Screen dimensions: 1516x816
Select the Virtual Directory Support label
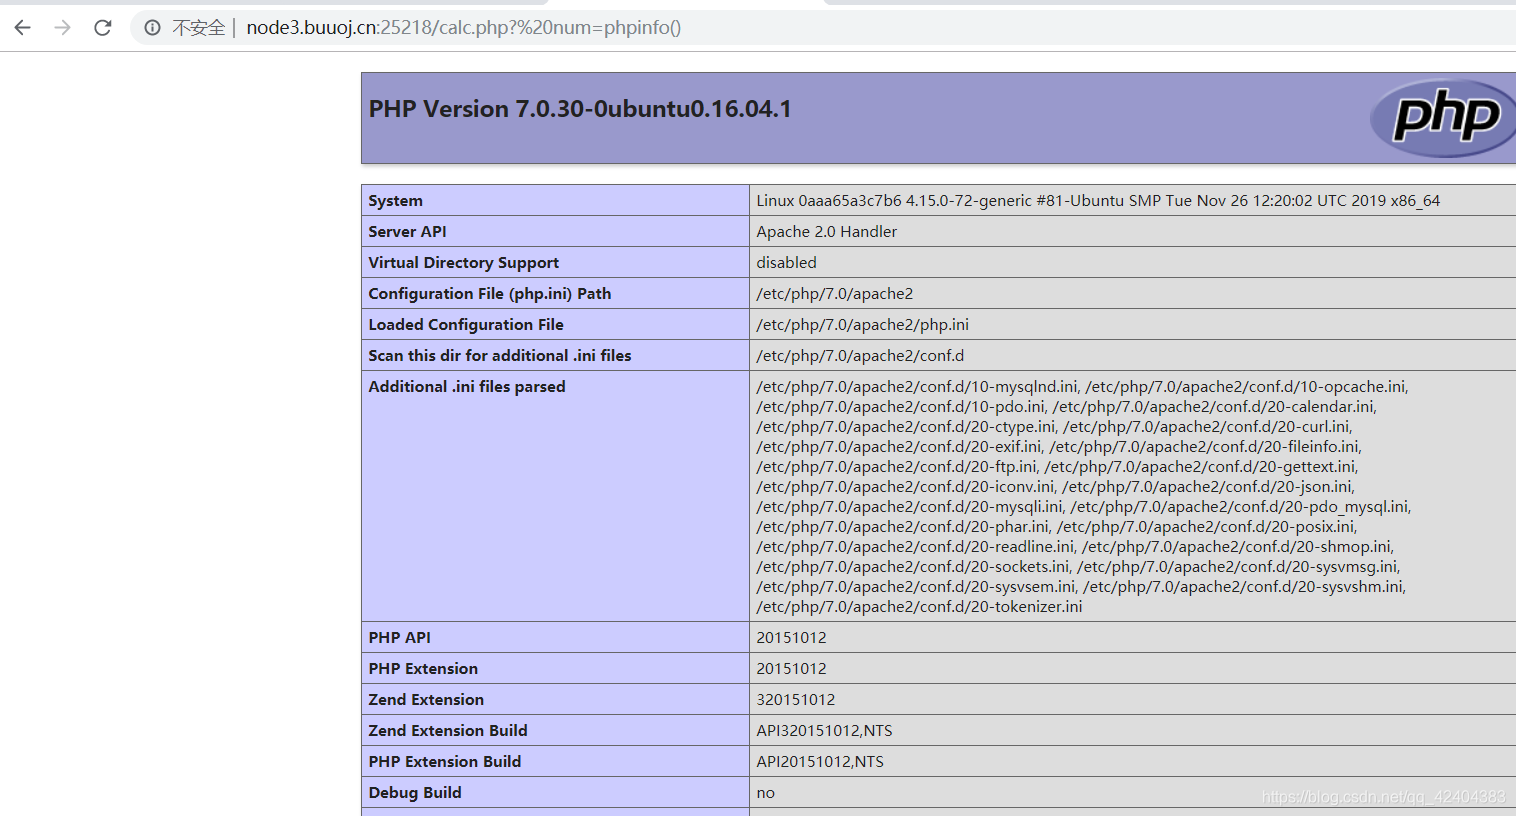click(x=463, y=263)
